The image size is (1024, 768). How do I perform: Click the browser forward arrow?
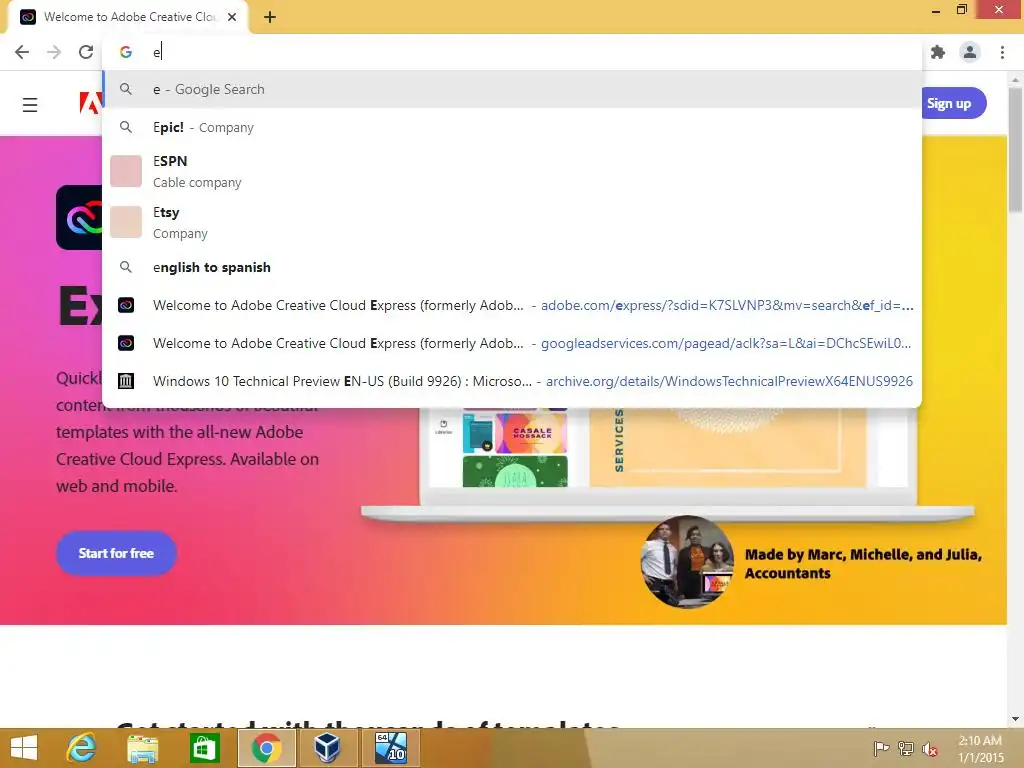point(54,52)
